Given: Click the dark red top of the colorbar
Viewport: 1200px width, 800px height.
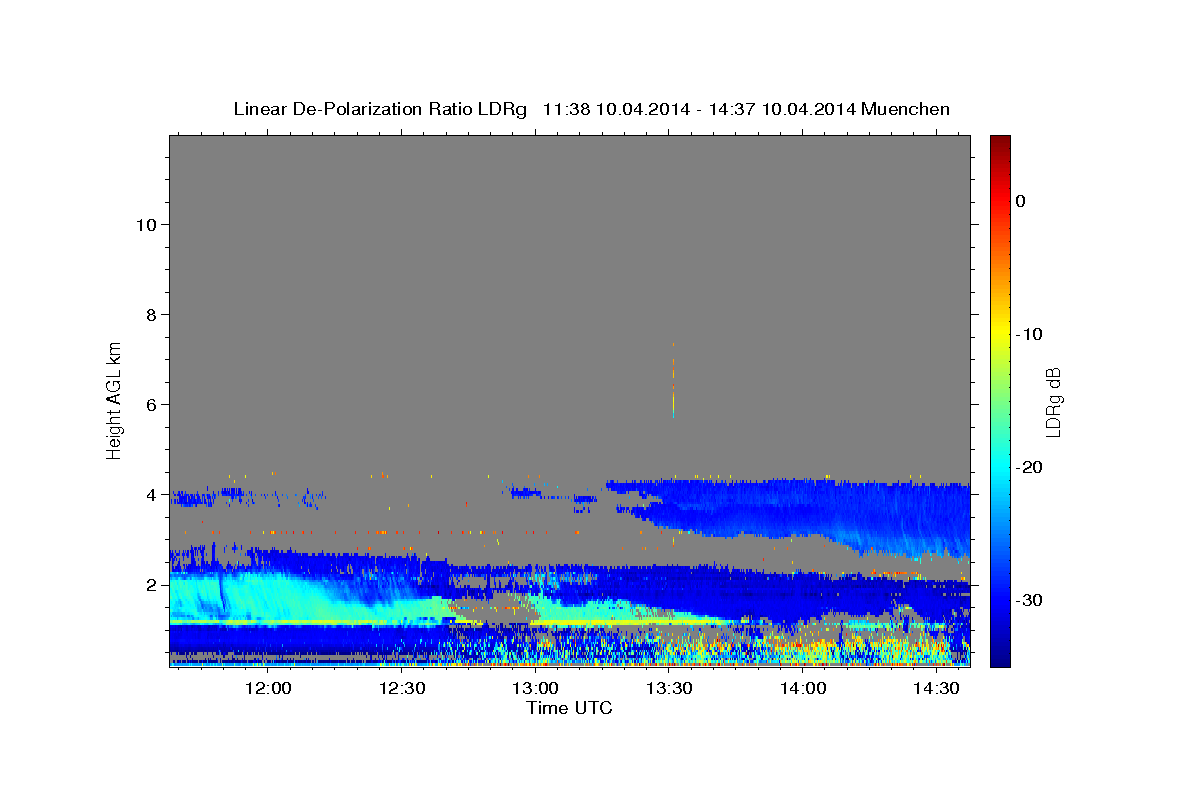Looking at the screenshot, I should coord(999,143).
